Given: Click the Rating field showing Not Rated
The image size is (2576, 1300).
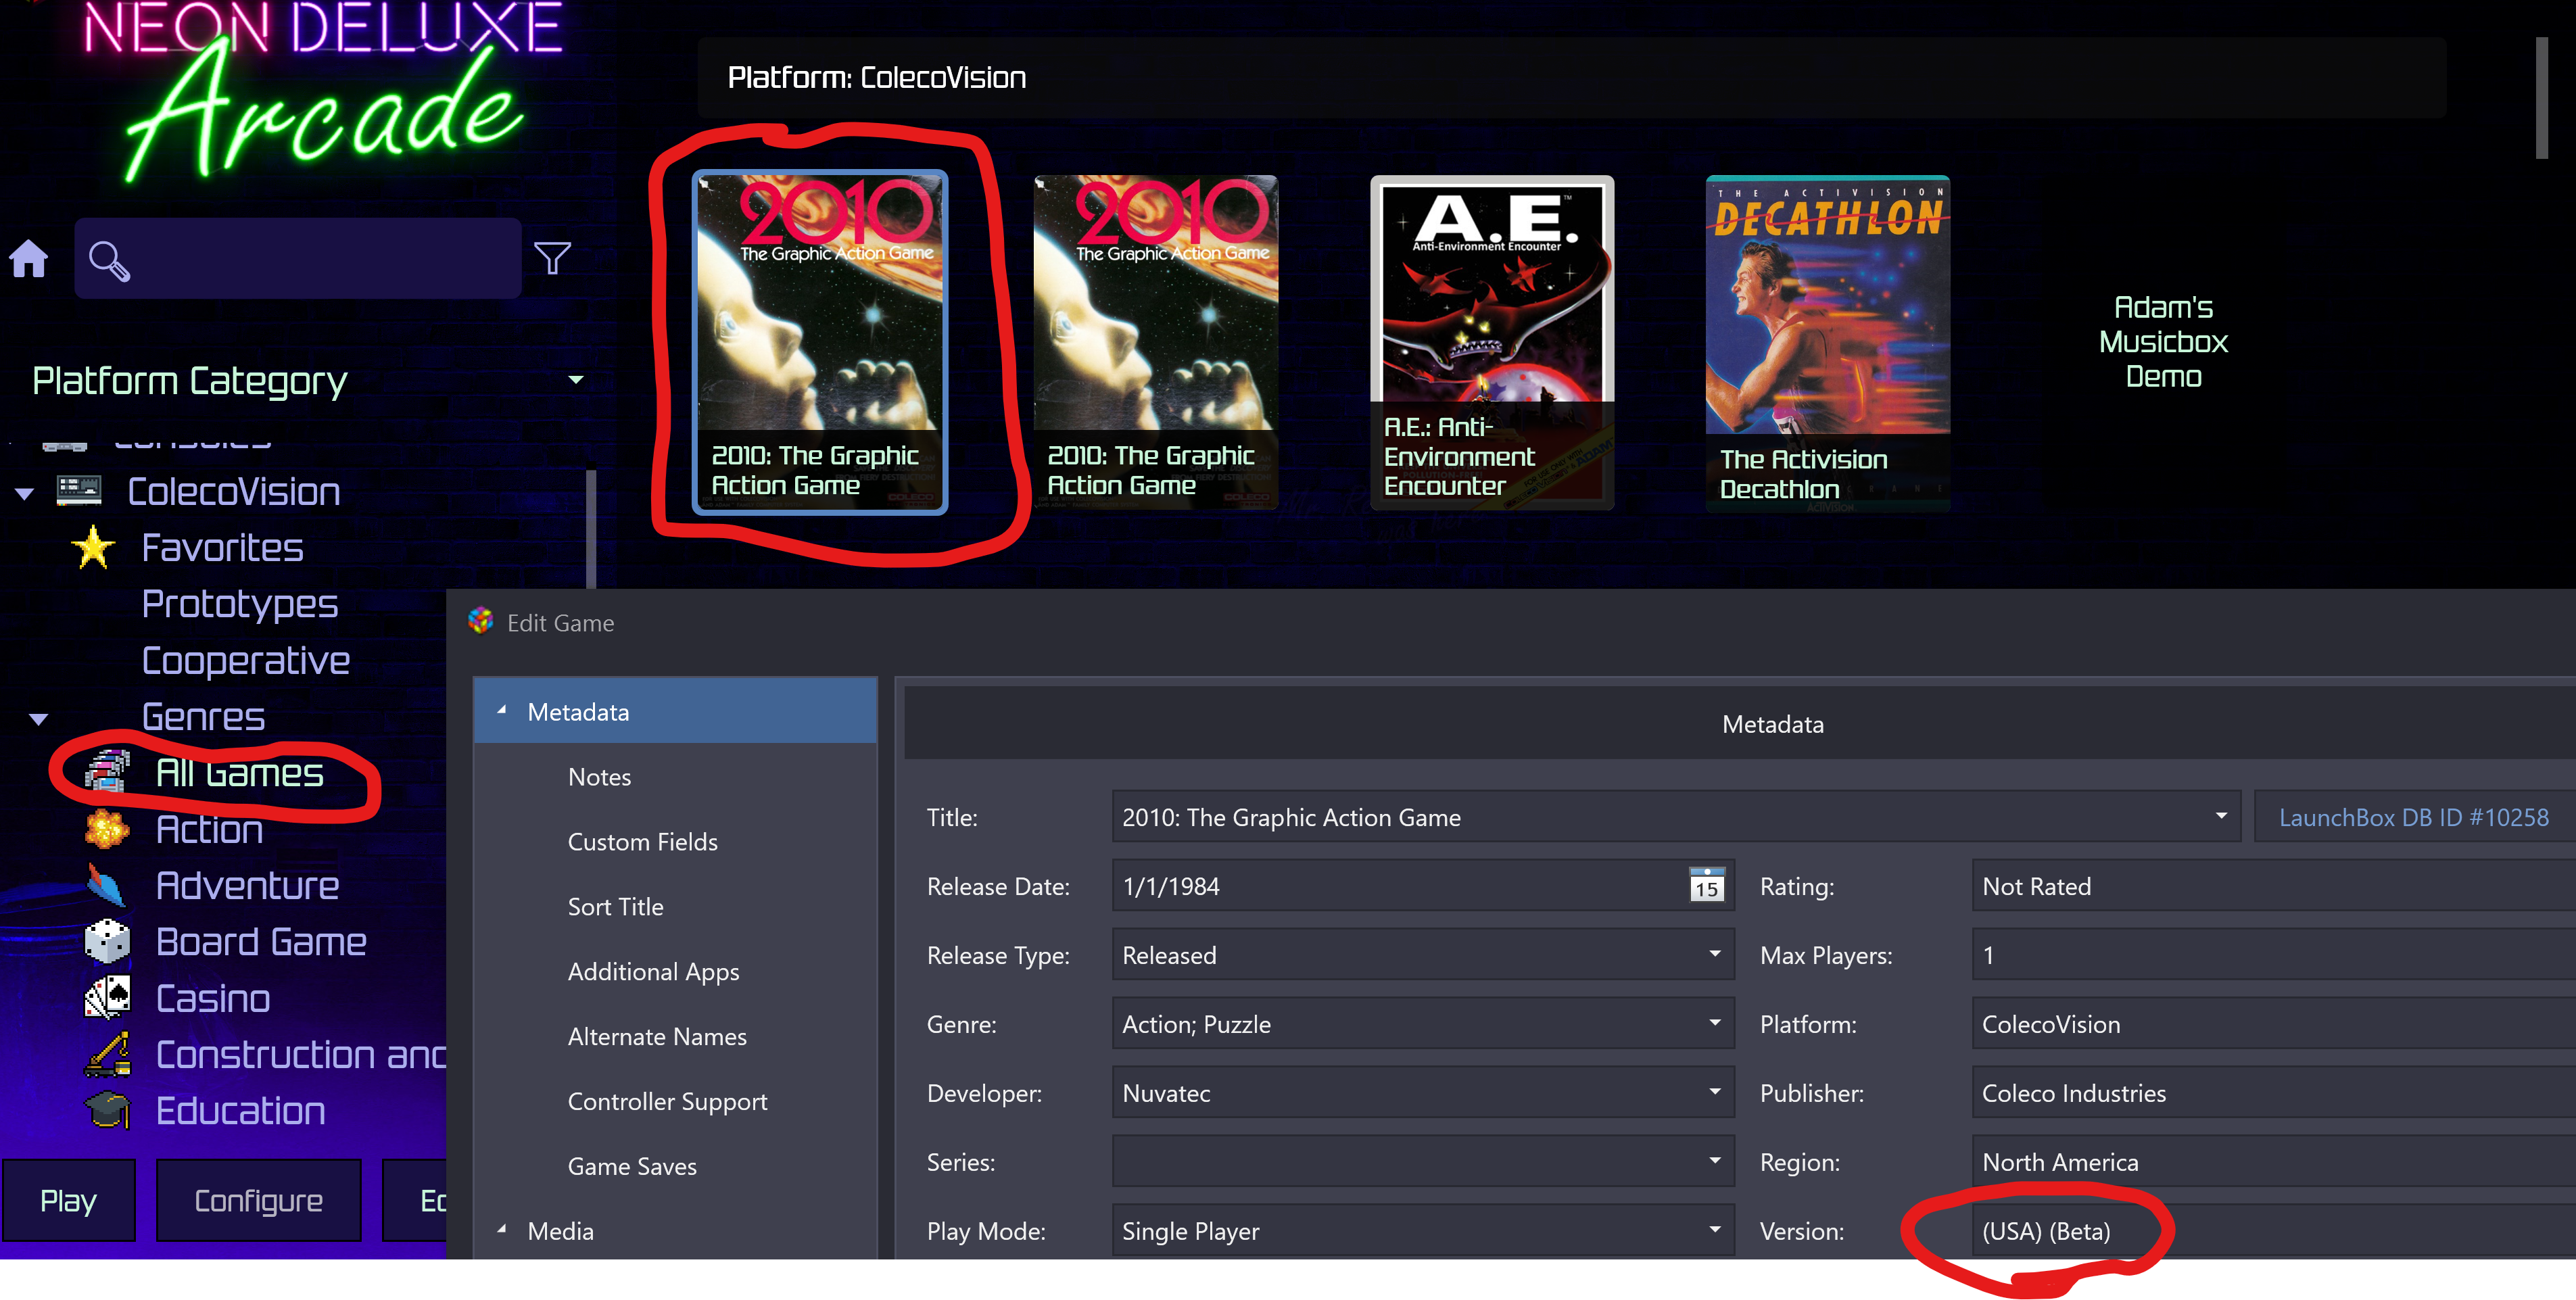Looking at the screenshot, I should tap(2273, 885).
